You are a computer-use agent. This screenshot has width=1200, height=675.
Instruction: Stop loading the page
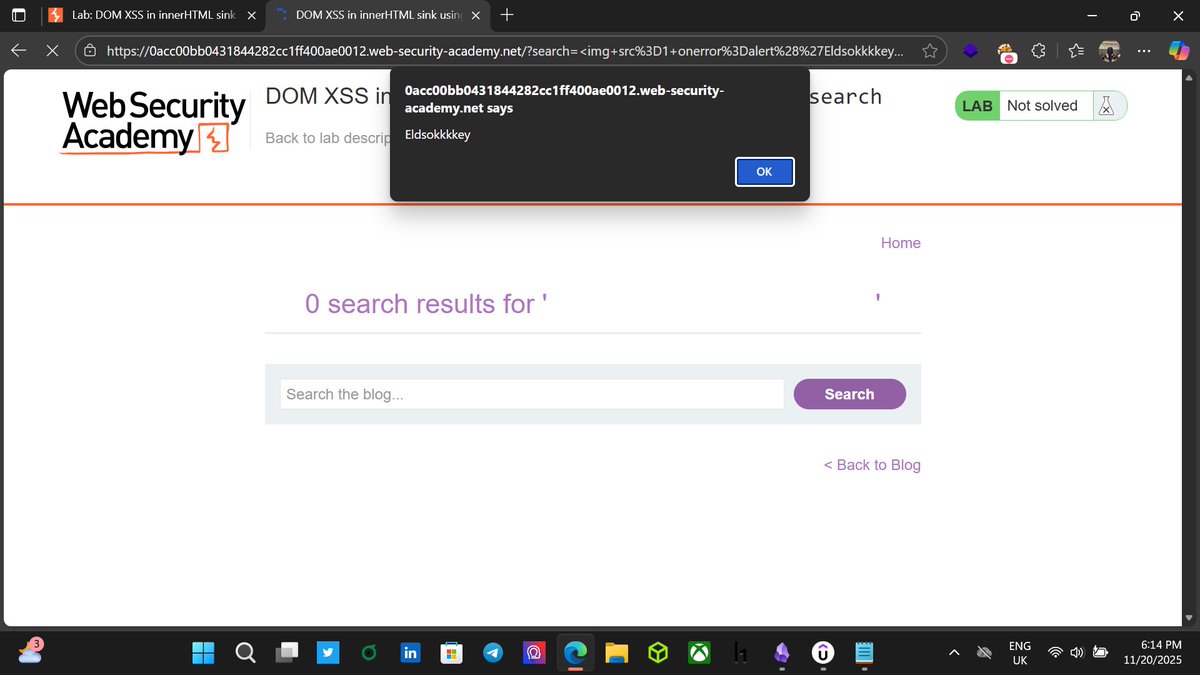52,51
